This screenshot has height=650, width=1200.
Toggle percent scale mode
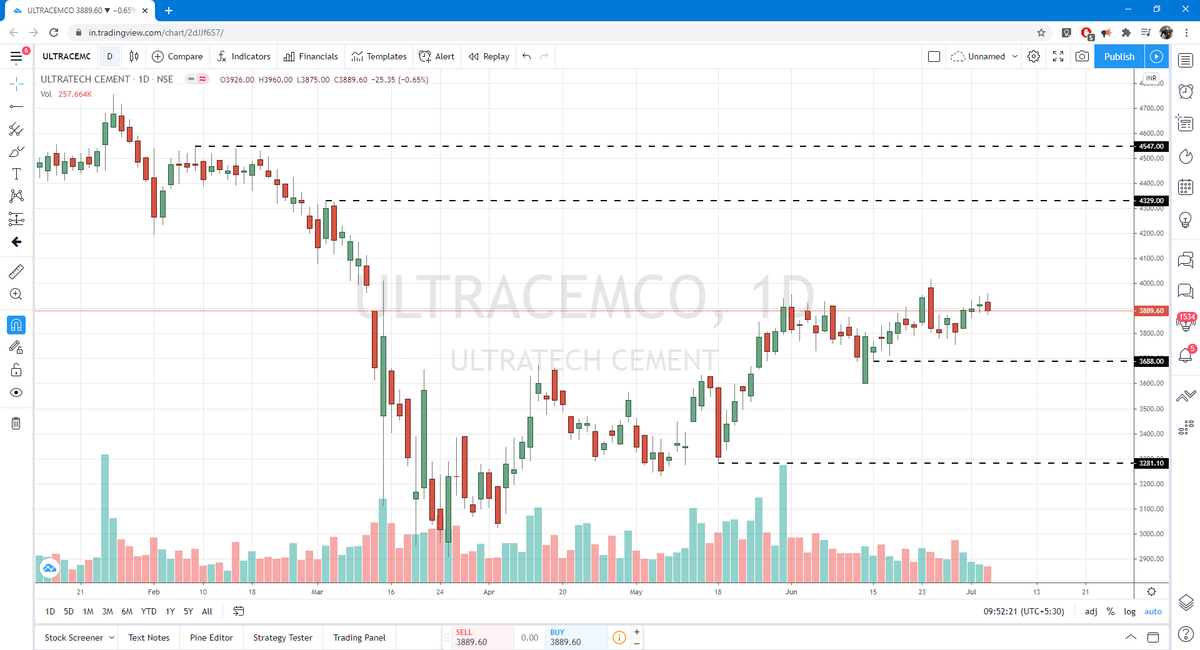point(1110,611)
